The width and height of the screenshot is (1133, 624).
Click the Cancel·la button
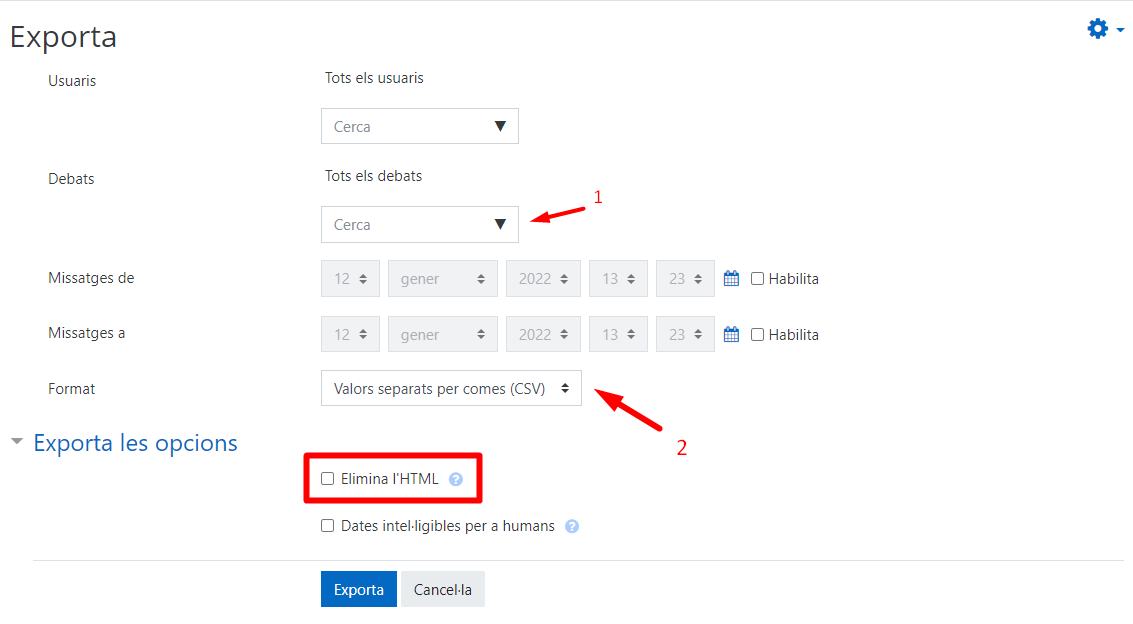442,589
